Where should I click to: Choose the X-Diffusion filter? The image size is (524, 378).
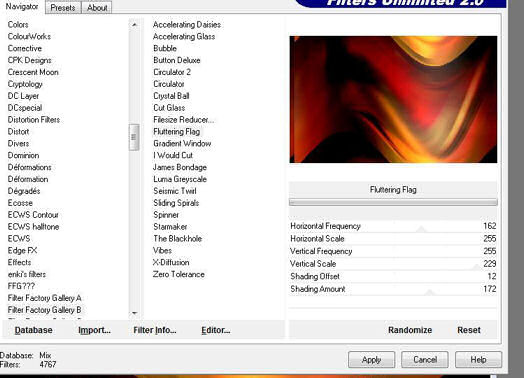click(x=171, y=262)
